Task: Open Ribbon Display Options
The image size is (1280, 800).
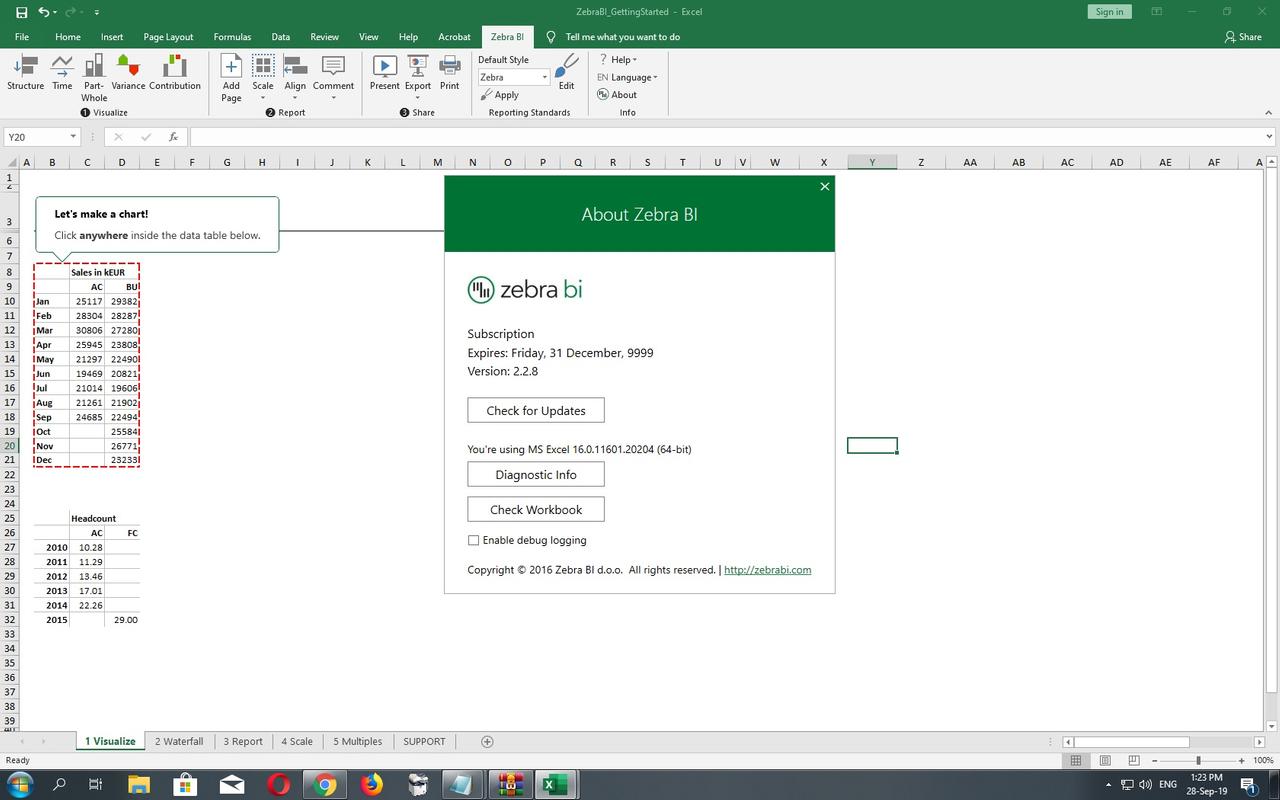Action: pos(1157,12)
